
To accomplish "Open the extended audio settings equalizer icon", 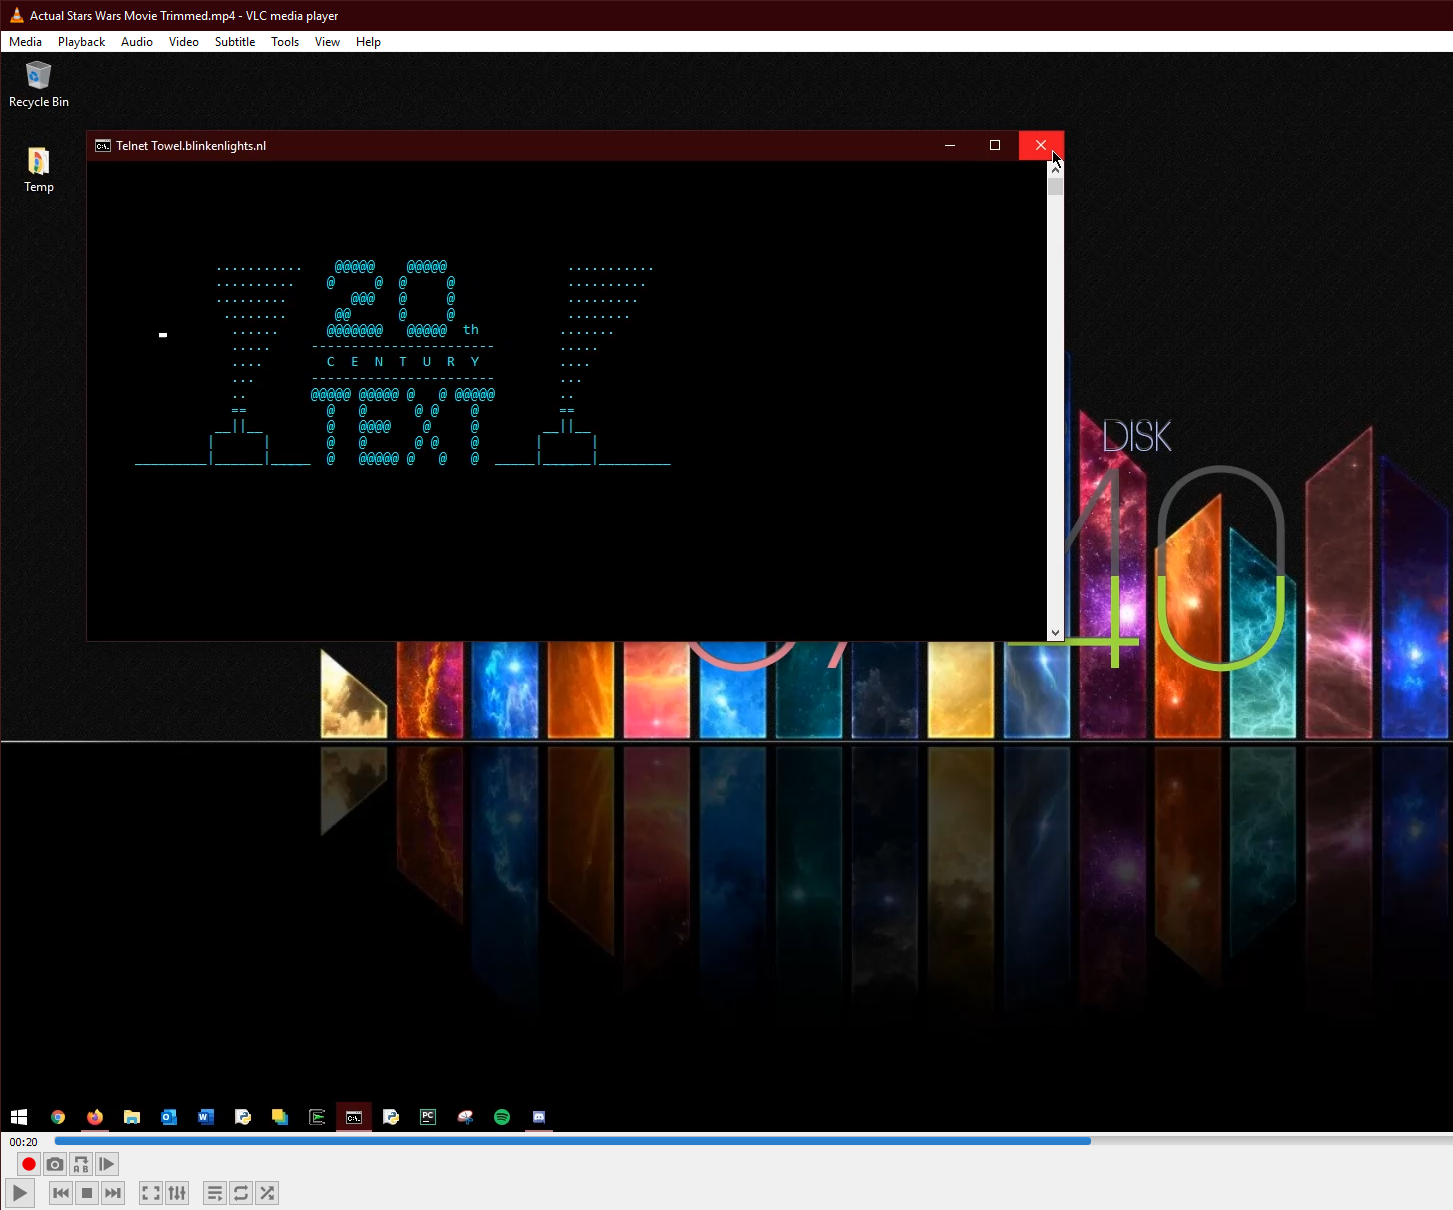I will [x=177, y=1192].
